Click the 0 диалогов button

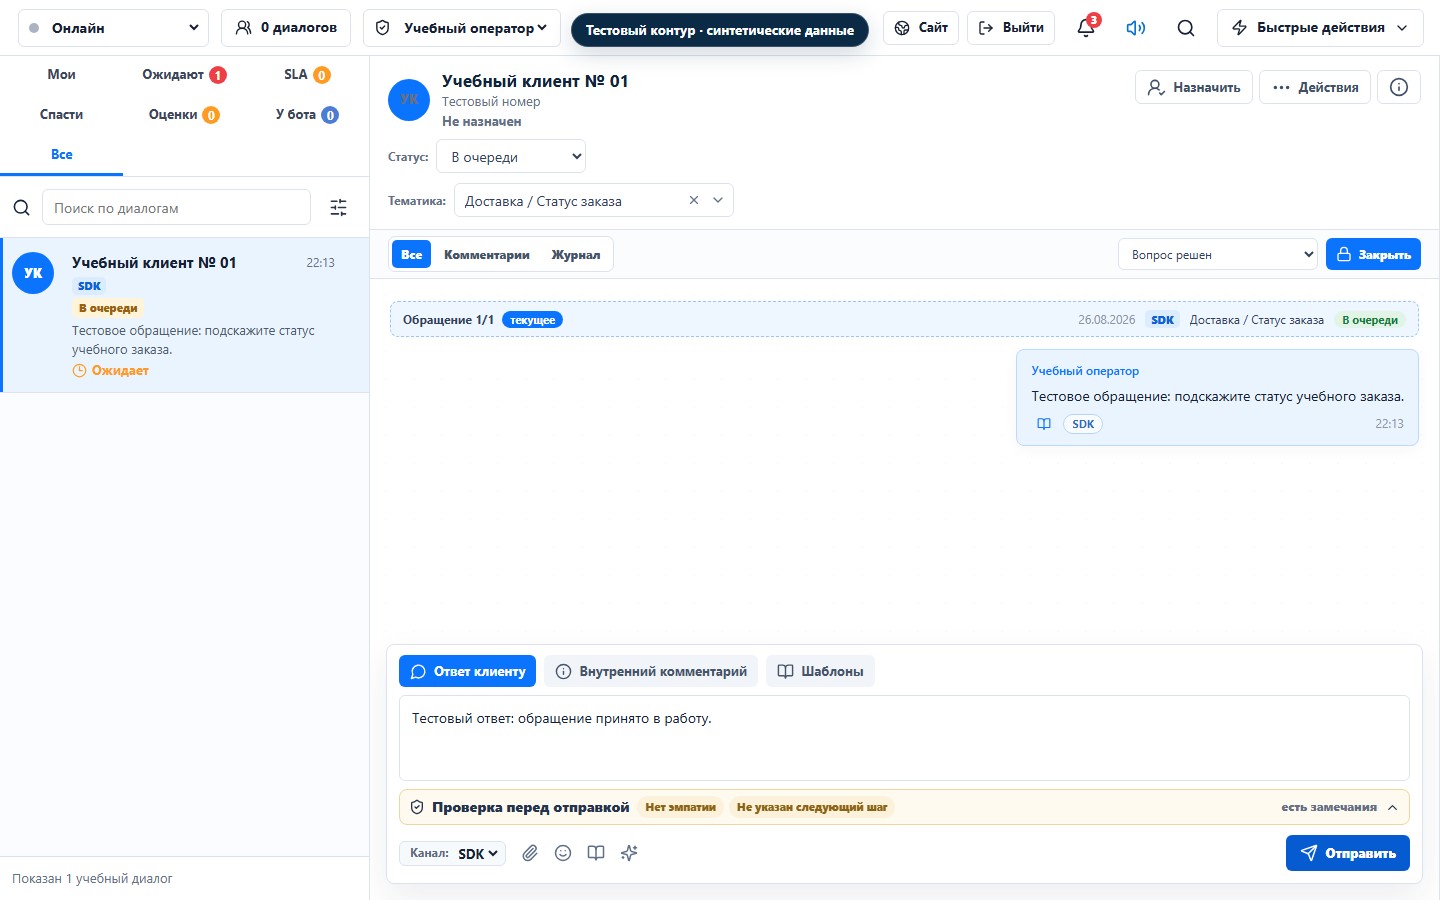286,28
